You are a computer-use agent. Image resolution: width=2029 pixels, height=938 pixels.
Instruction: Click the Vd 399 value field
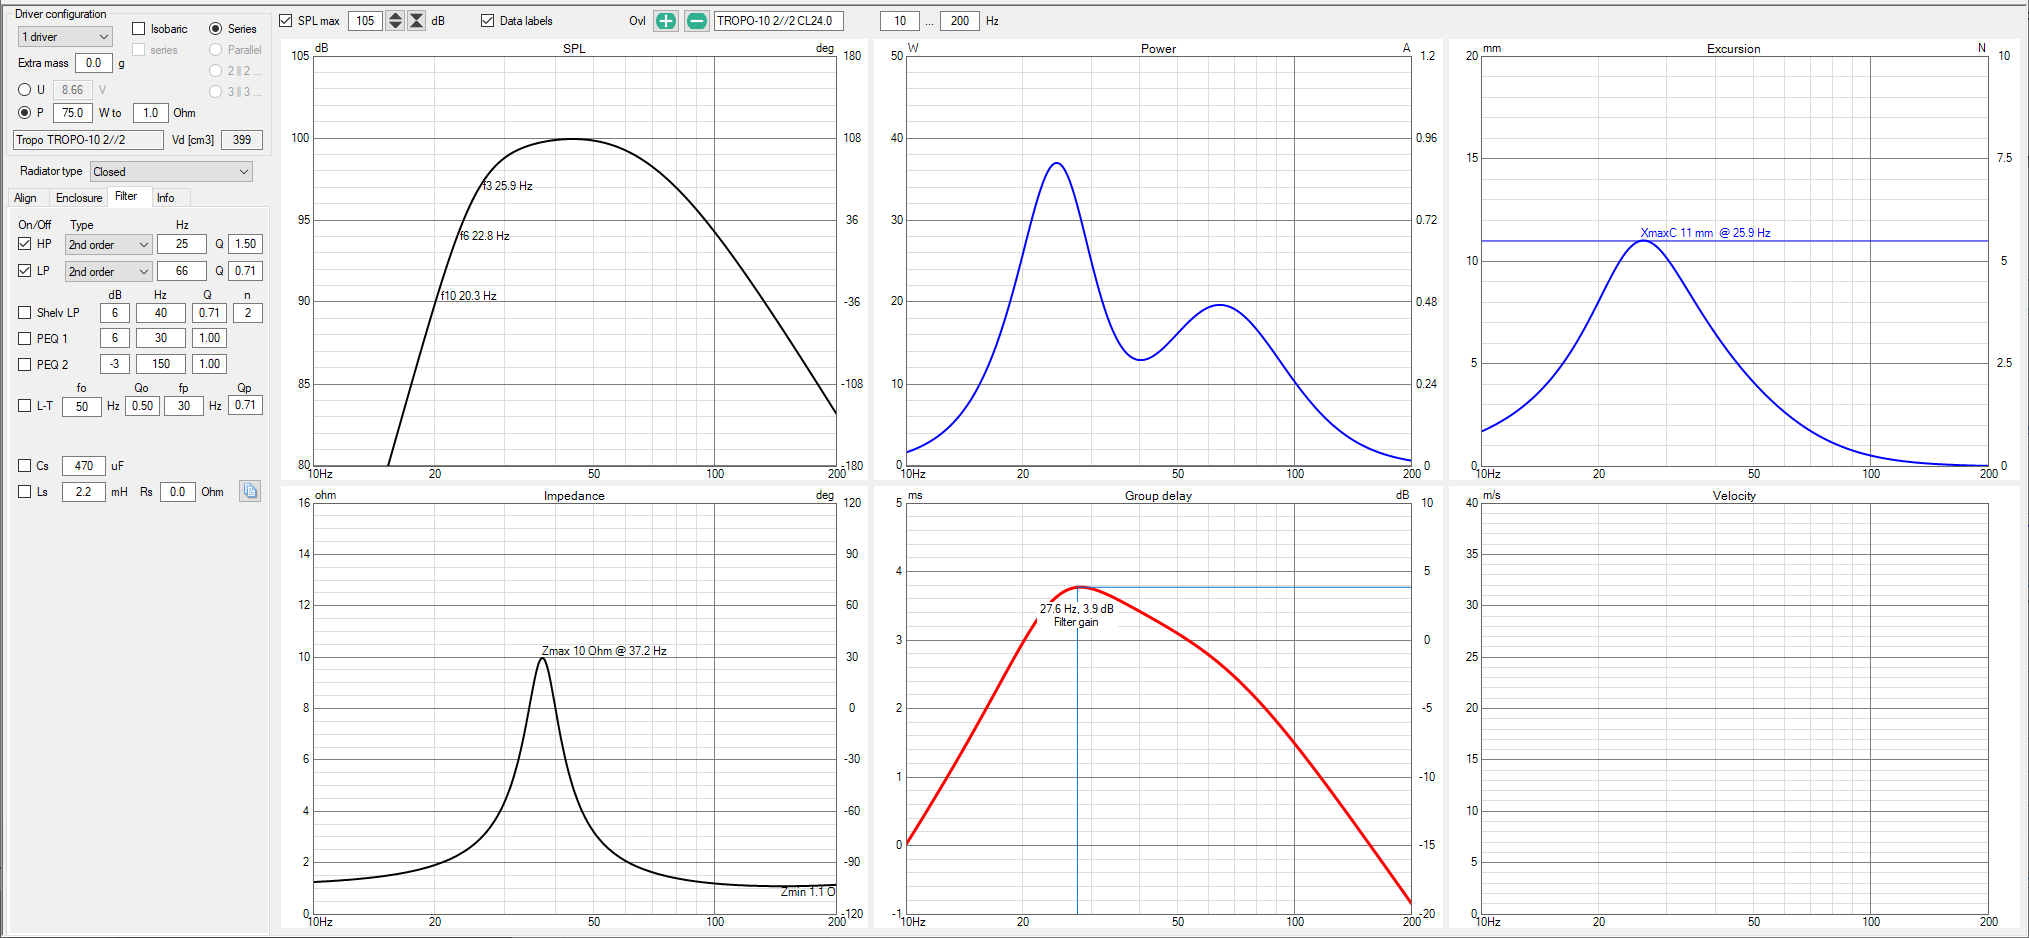pos(242,140)
